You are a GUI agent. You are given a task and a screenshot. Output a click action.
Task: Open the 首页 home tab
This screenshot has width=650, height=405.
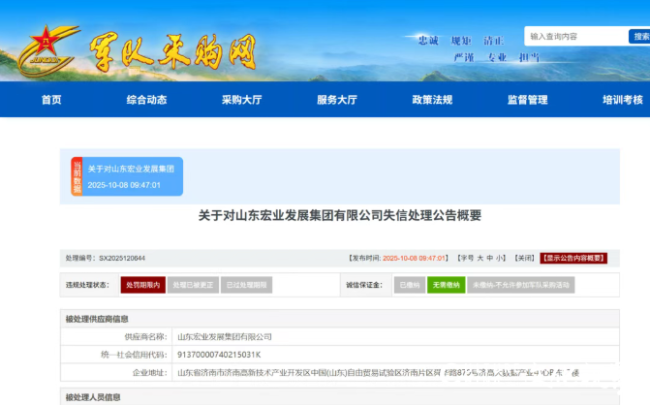(51, 100)
